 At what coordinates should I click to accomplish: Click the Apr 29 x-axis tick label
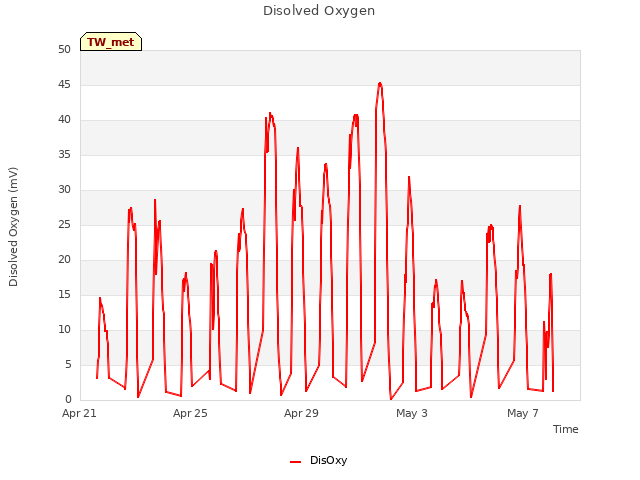coord(301,413)
